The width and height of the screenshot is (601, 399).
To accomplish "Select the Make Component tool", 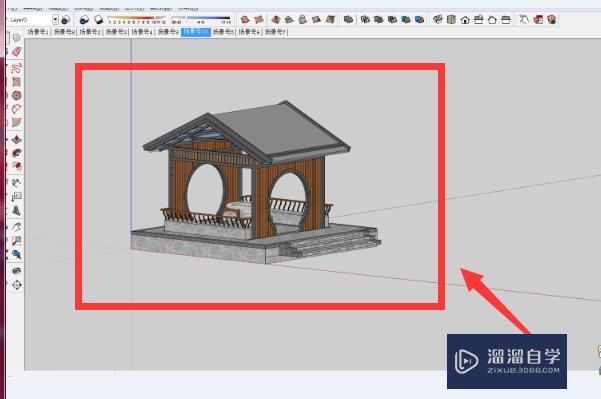I will [x=16, y=38].
